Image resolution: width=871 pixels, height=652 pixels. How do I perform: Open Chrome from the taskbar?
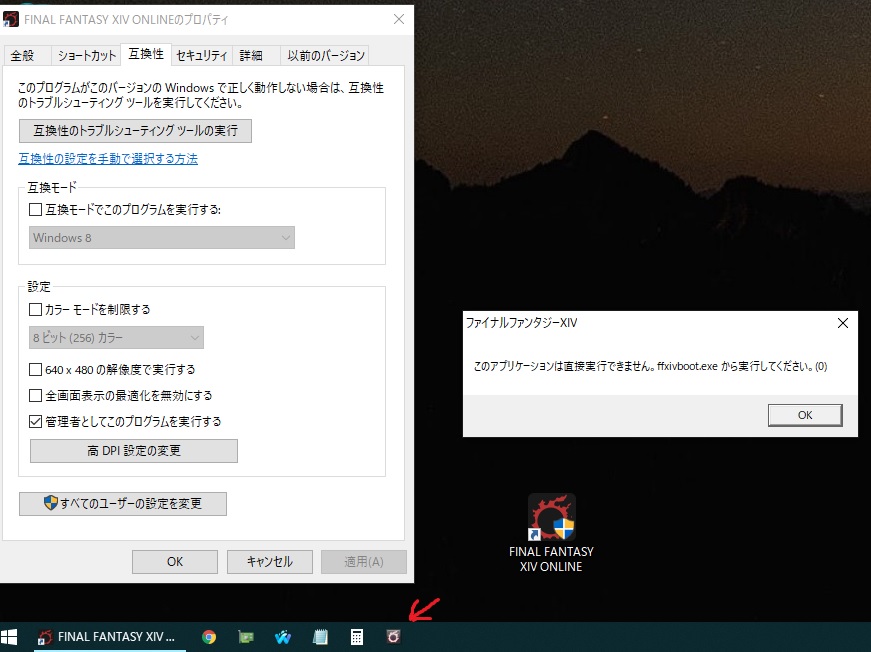209,637
